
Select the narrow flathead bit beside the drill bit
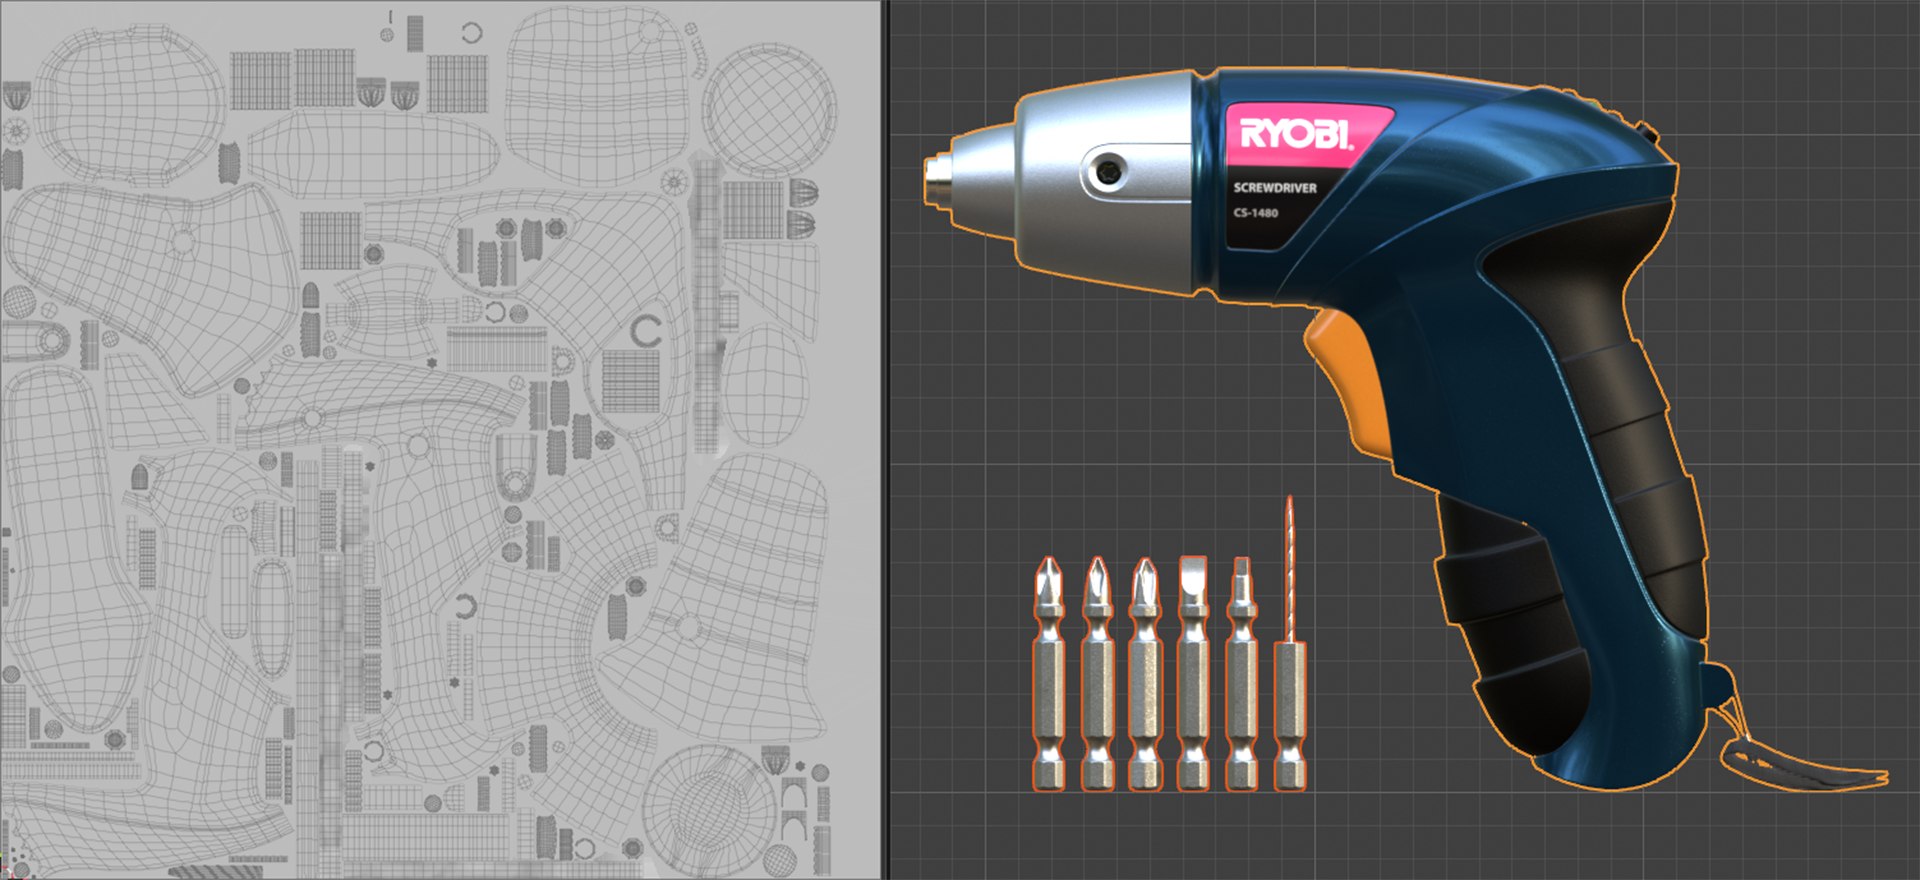[x=1241, y=673]
